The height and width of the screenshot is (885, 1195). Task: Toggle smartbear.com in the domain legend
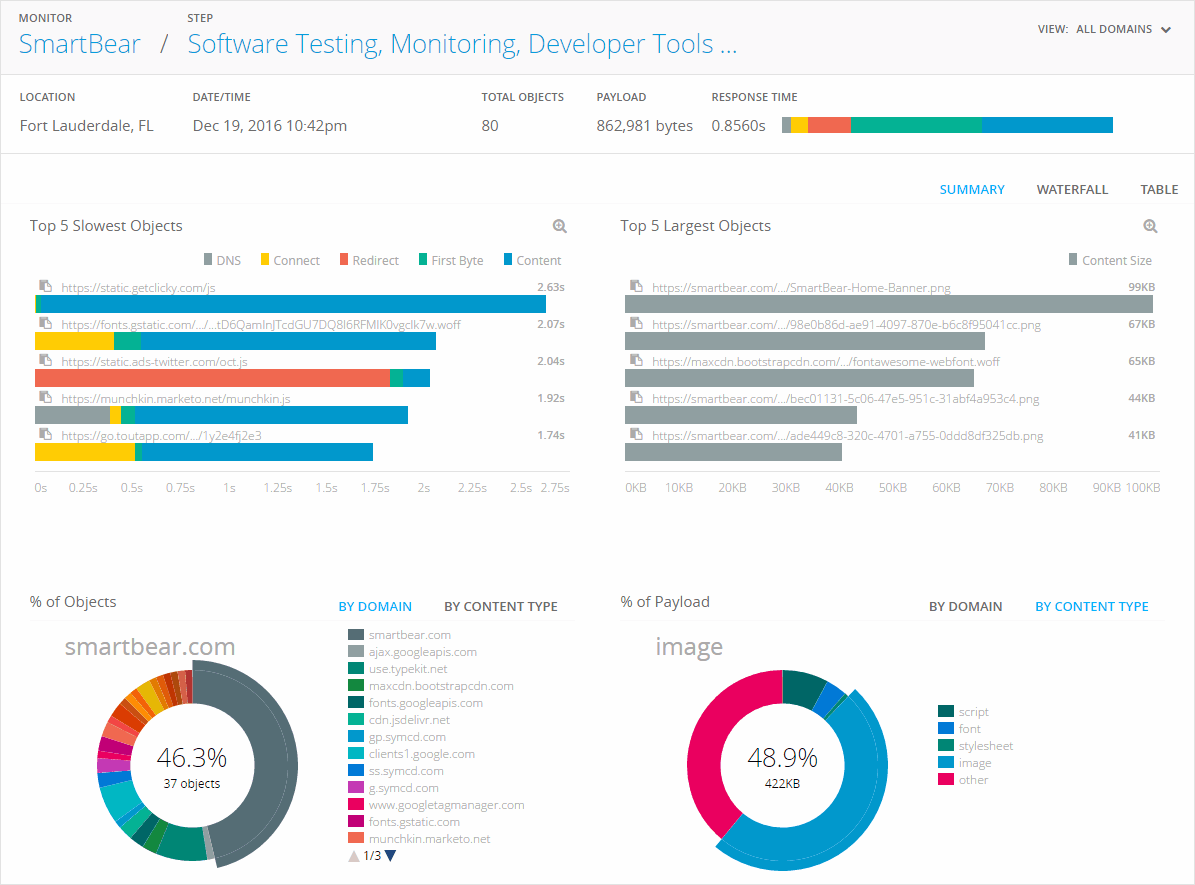400,635
